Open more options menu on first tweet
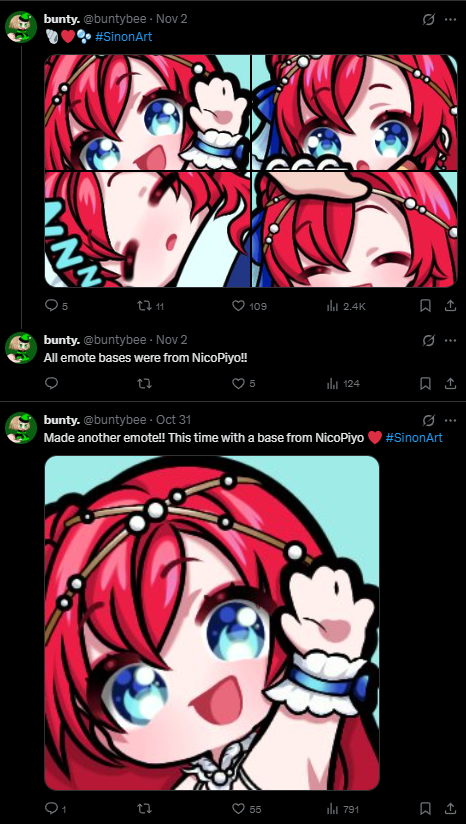Screen dimensions: 466x824 tap(450, 19)
